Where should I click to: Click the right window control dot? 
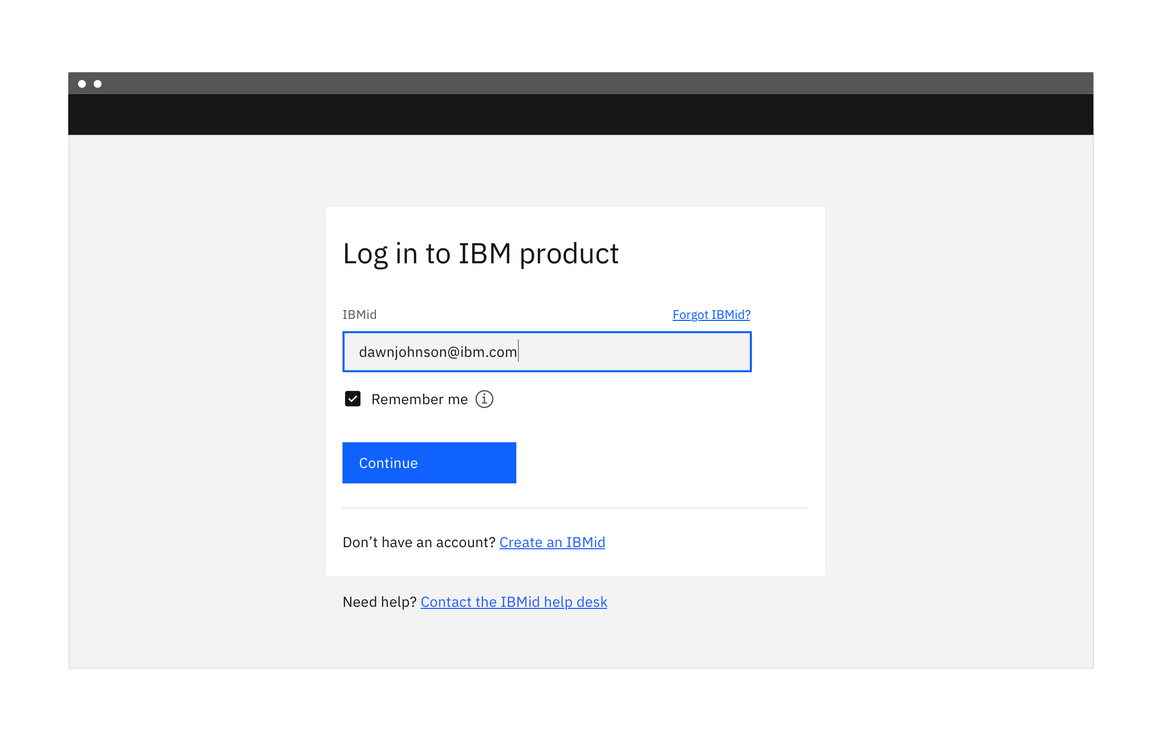pyautogui.click(x=97, y=83)
